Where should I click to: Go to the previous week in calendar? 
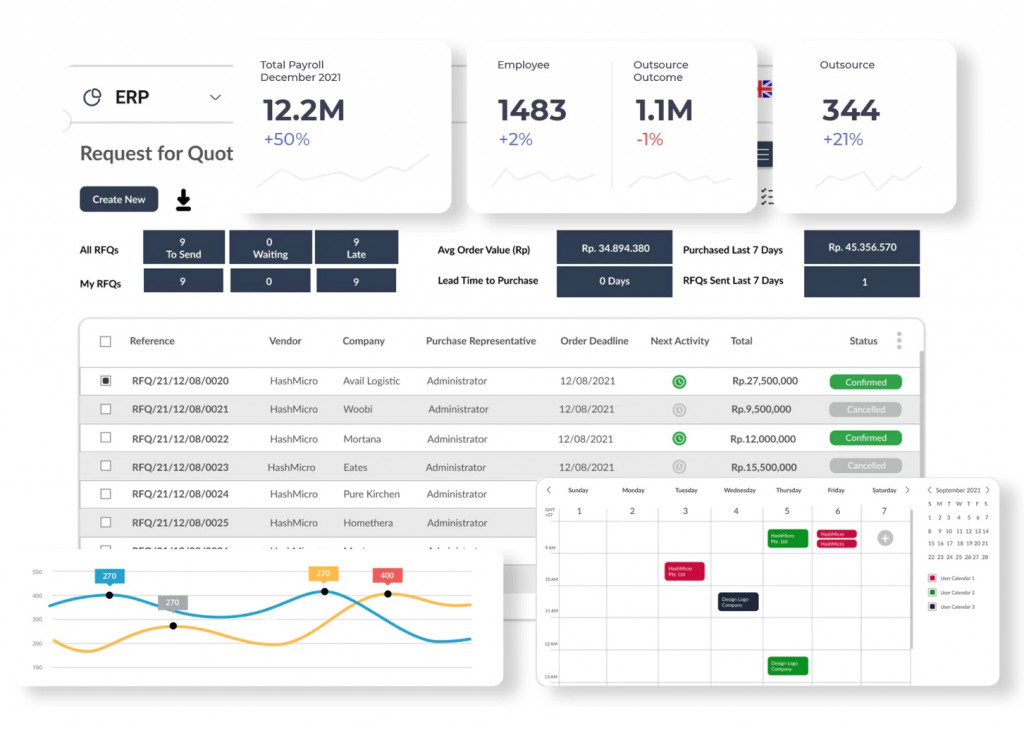click(549, 490)
